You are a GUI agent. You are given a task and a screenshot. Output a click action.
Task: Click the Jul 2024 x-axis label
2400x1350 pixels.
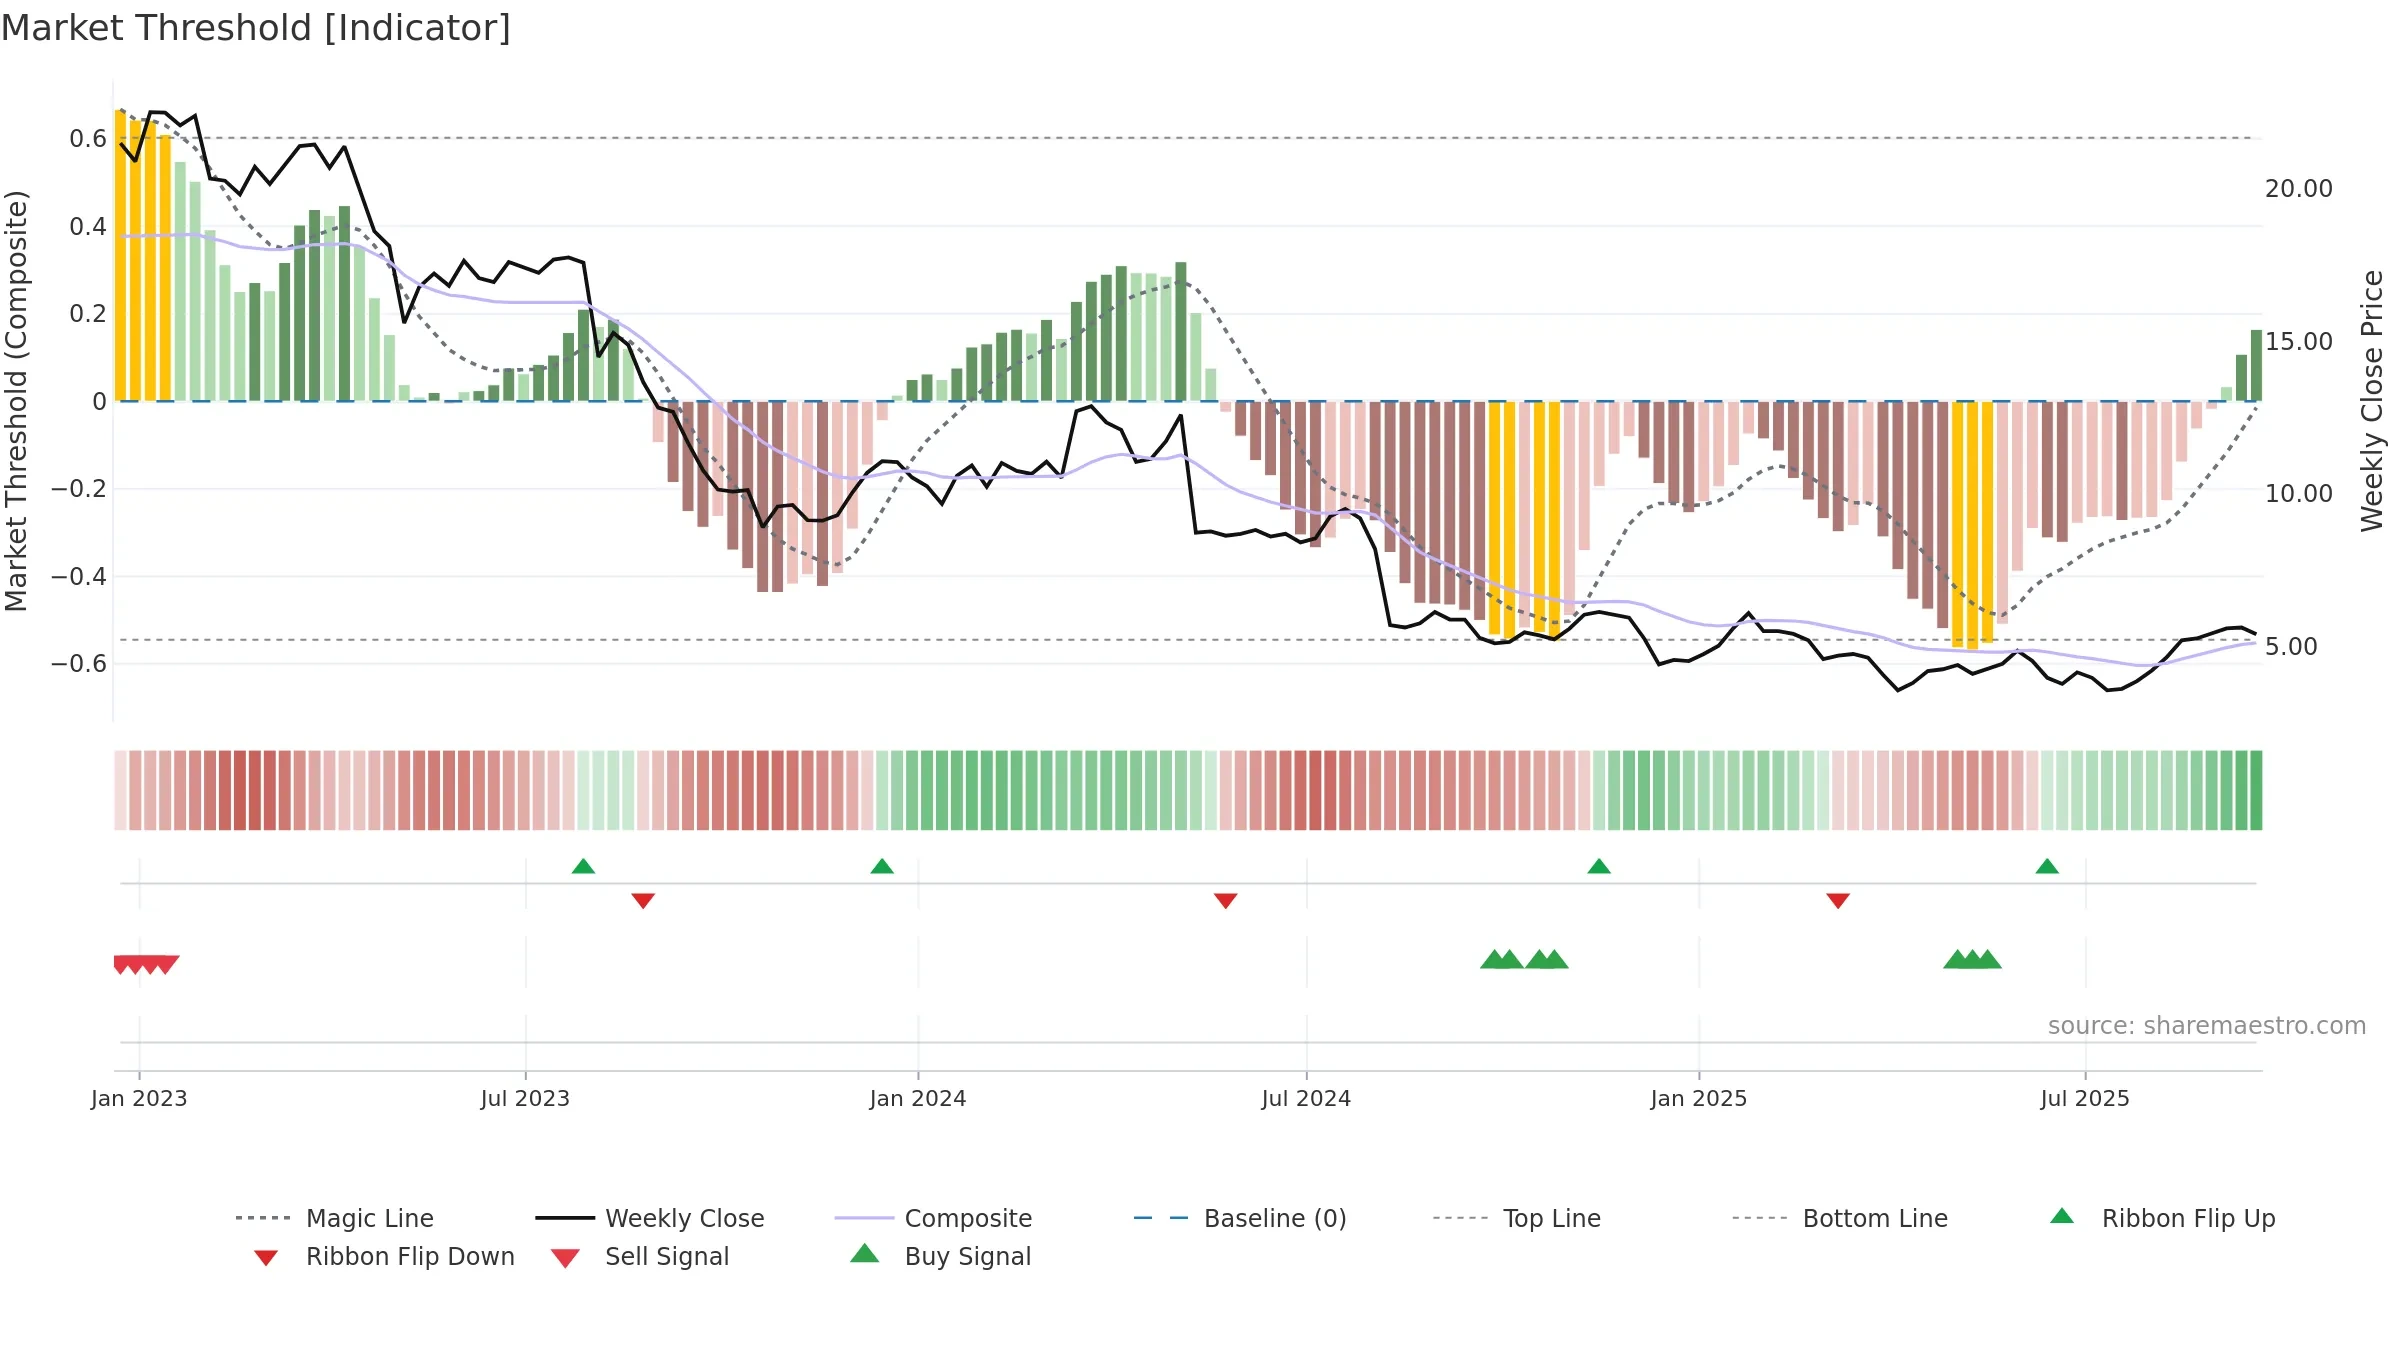click(1306, 1098)
